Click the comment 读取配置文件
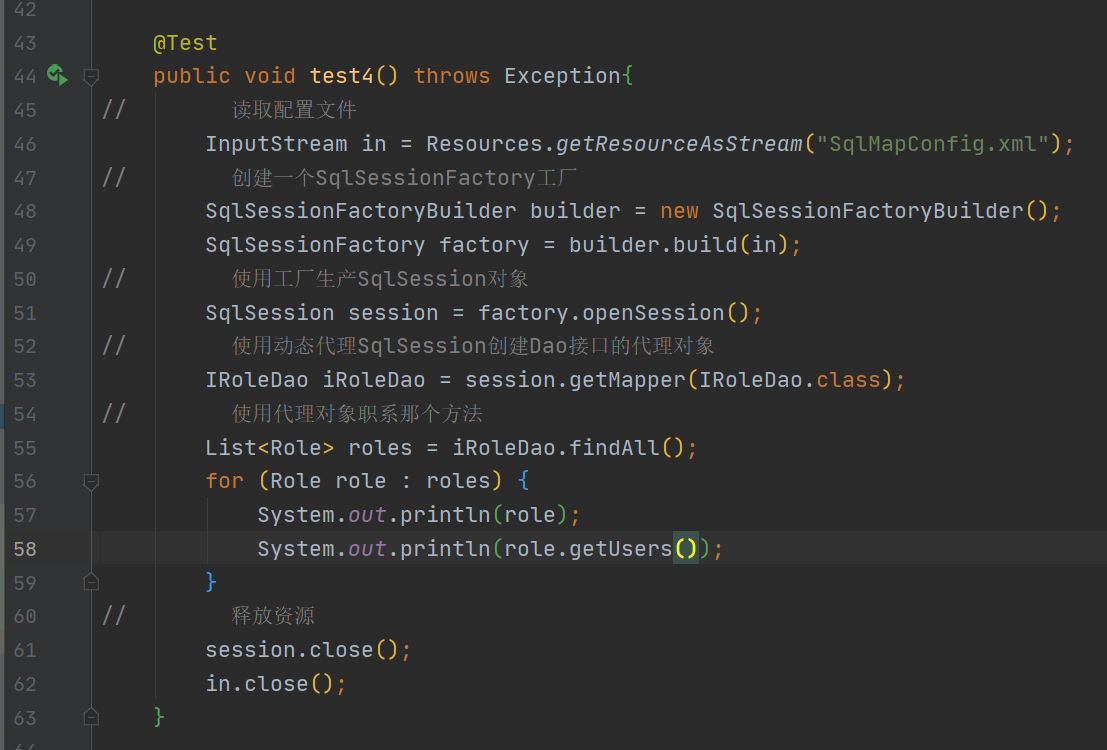1107x750 pixels. tap(294, 109)
